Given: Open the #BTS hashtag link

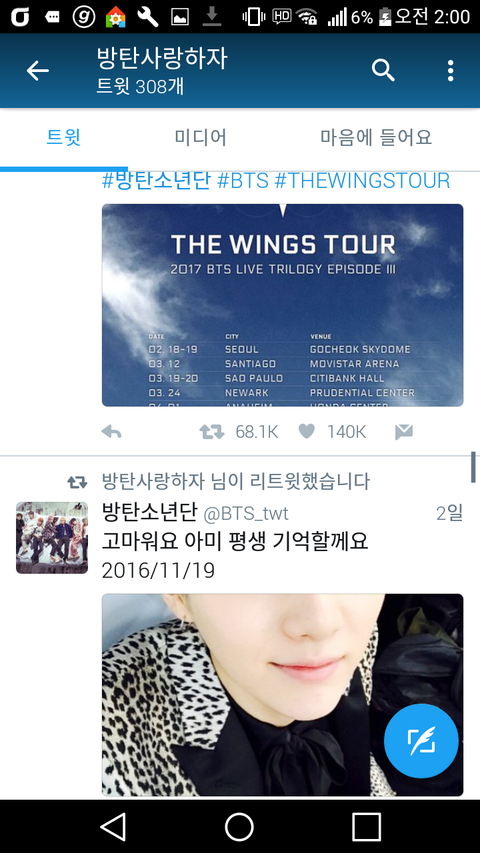Looking at the screenshot, I should click(x=243, y=181).
